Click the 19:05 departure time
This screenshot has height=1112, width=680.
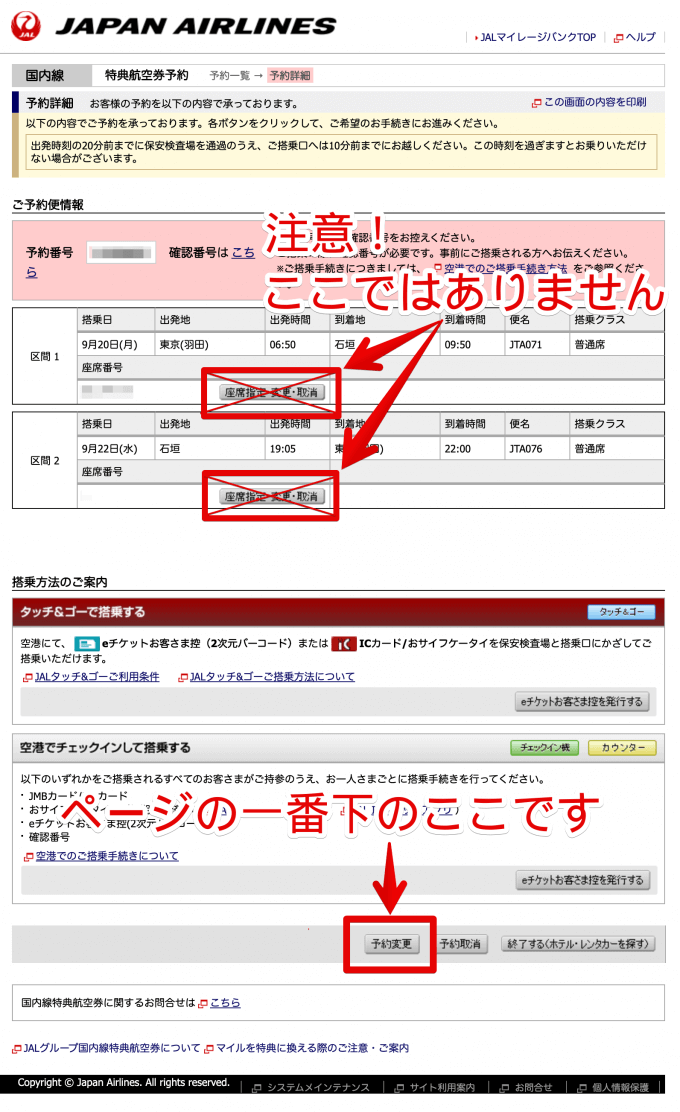[x=282, y=449]
